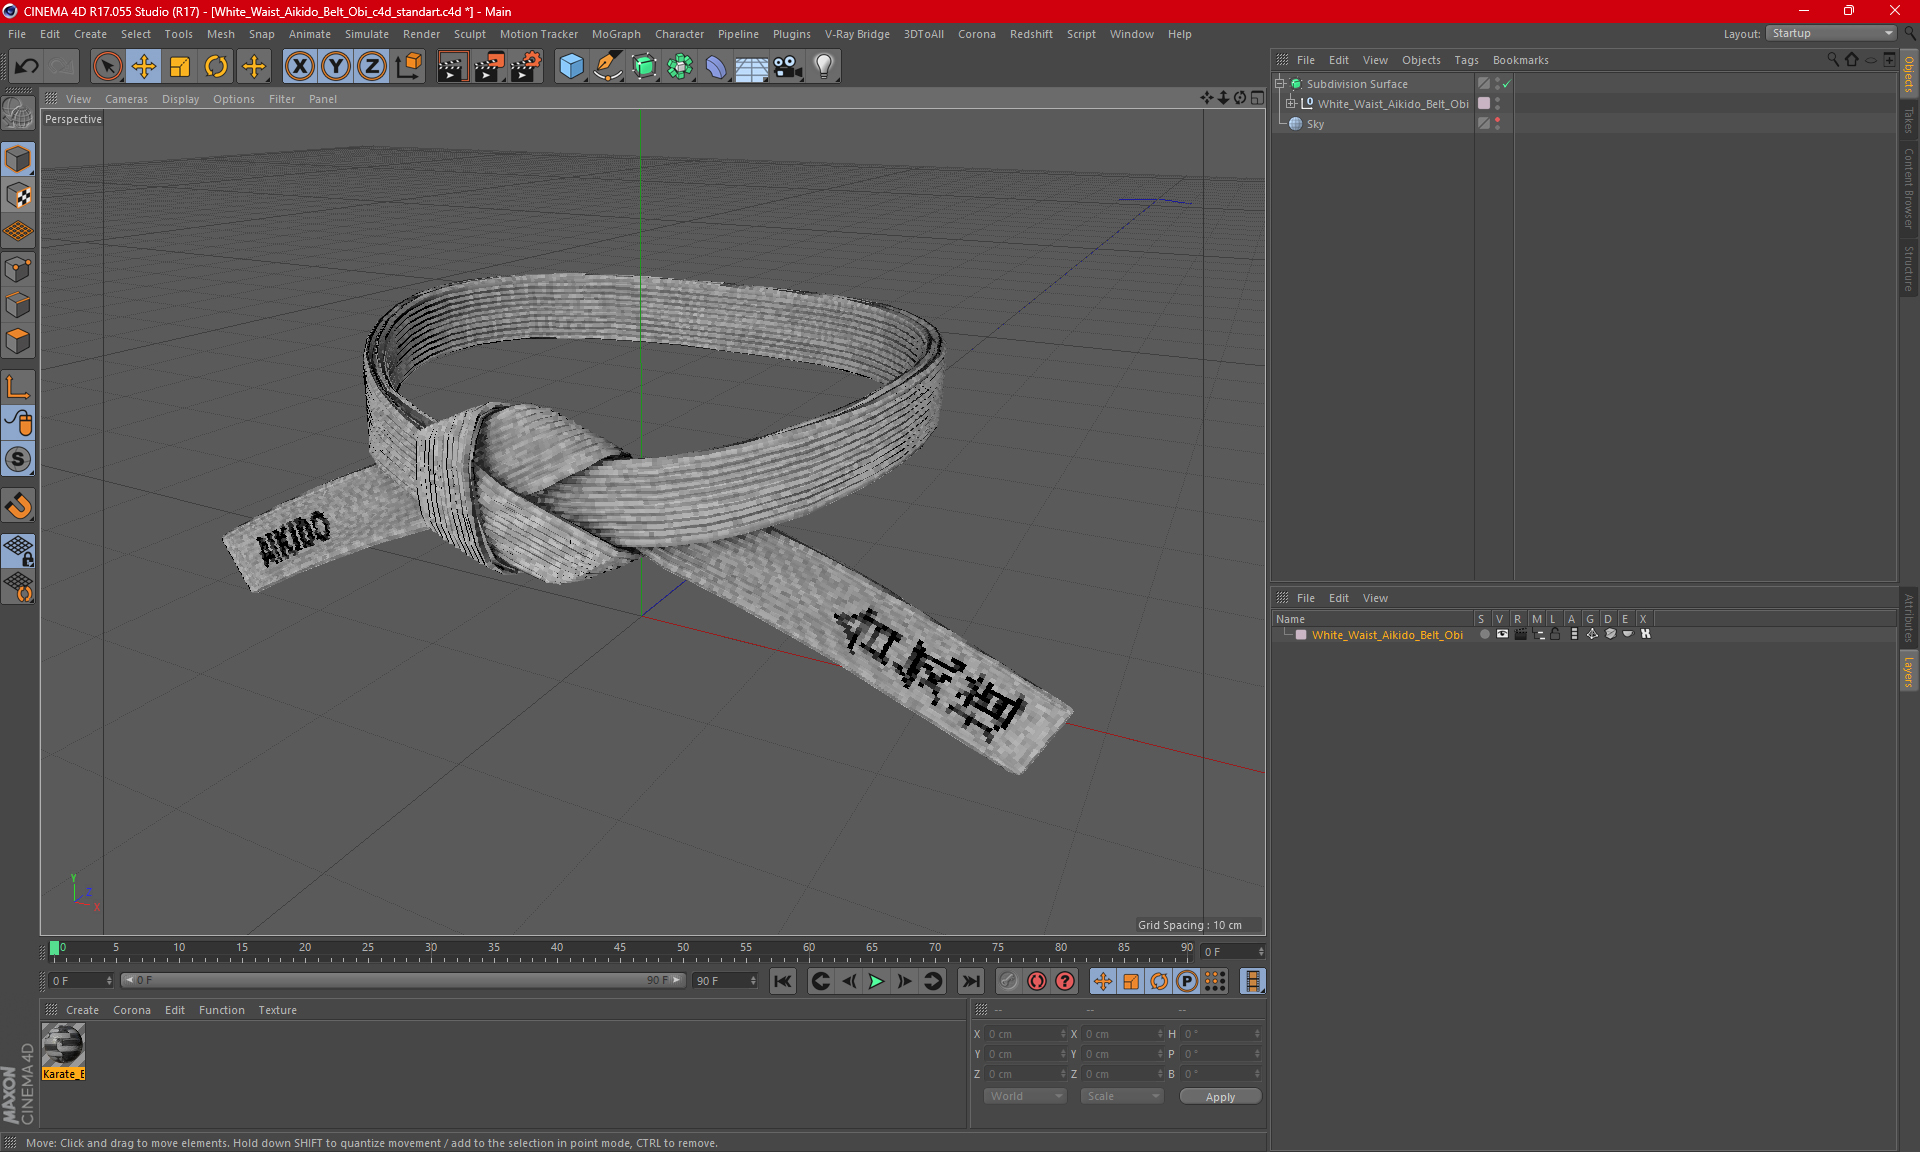The width and height of the screenshot is (1920, 1152).
Task: Open the World coordinate dropdown
Action: 1025,1097
